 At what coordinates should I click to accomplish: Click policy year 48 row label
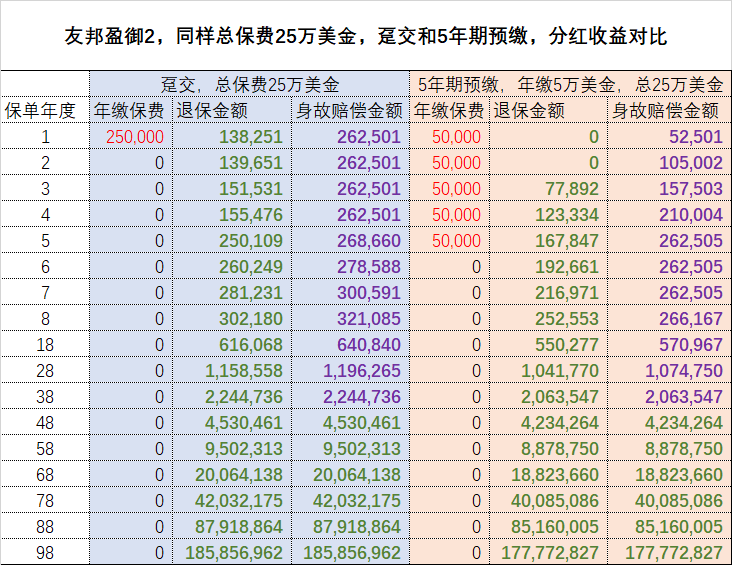(45, 423)
